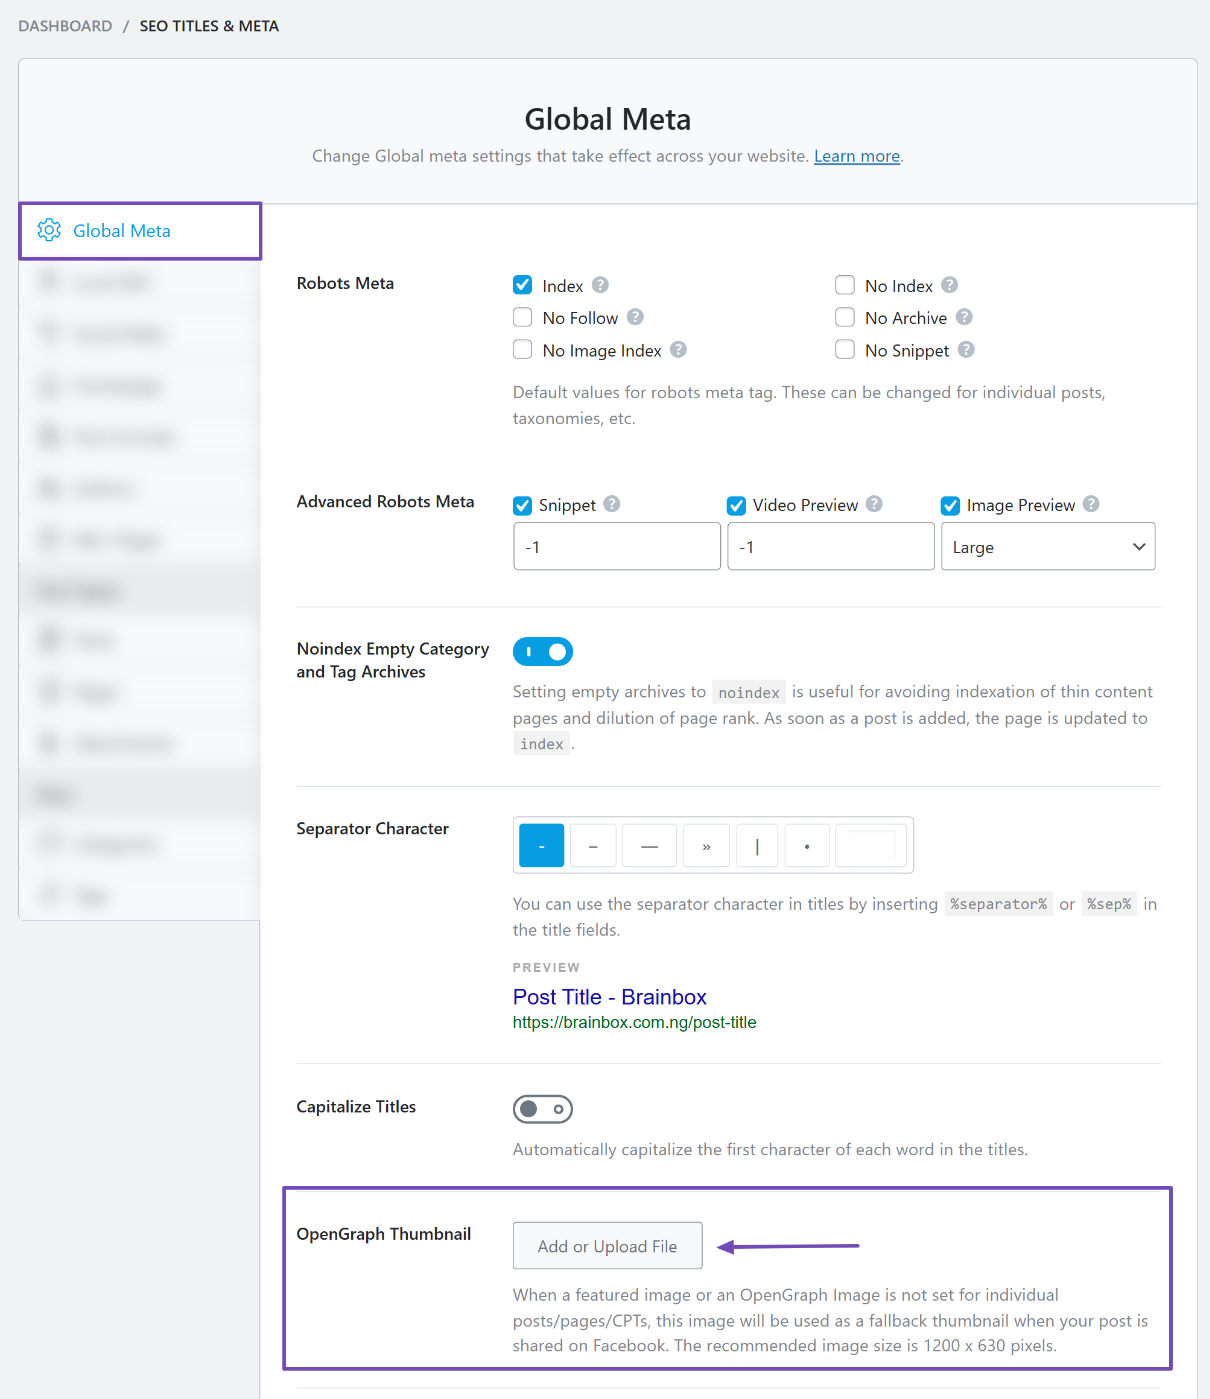Open Post Title - Brainbox preview link
The width and height of the screenshot is (1210, 1399).
(609, 997)
